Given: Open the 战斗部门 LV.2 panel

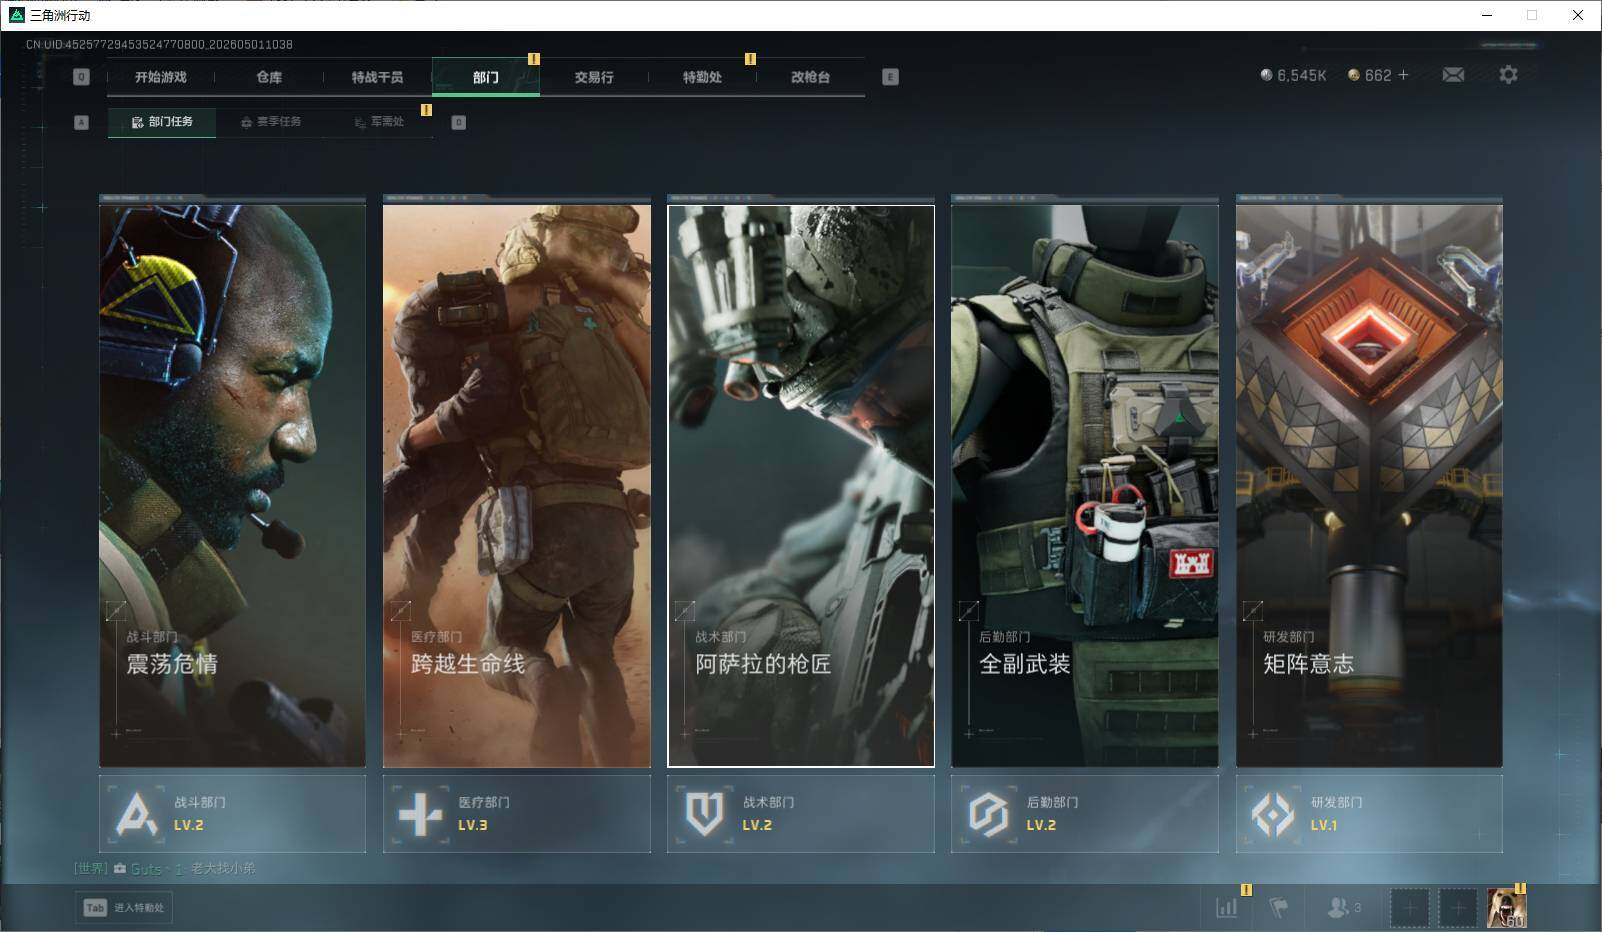Looking at the screenshot, I should (x=232, y=814).
